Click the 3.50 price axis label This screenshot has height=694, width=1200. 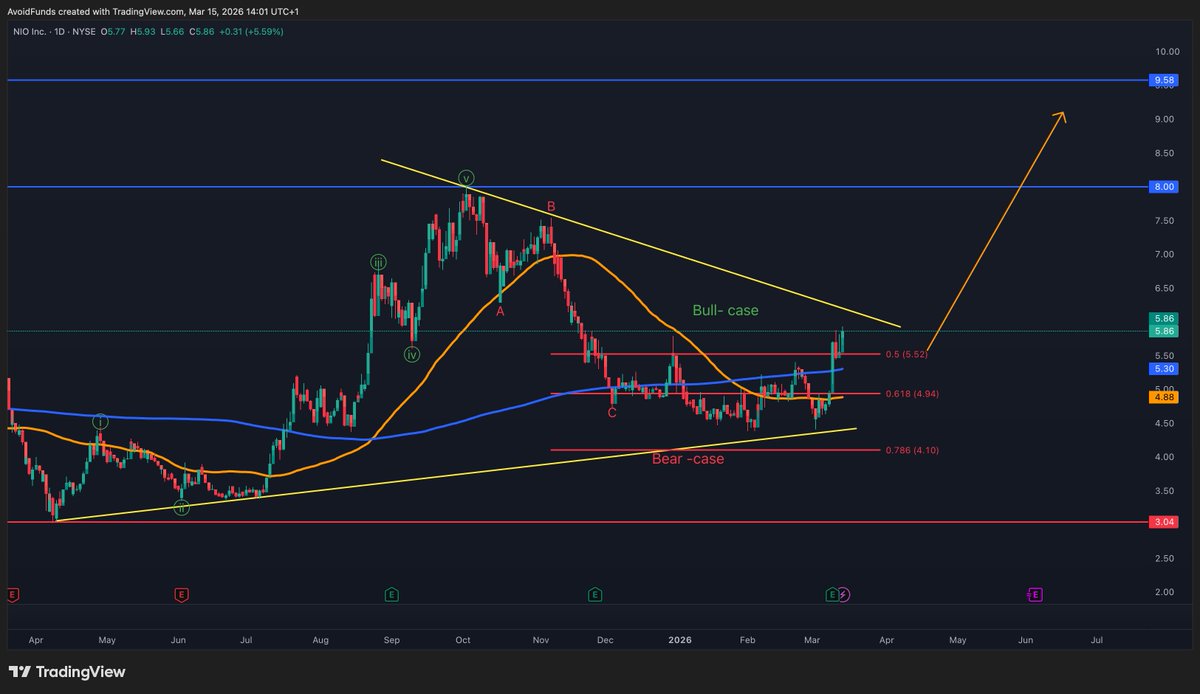[x=1165, y=491]
